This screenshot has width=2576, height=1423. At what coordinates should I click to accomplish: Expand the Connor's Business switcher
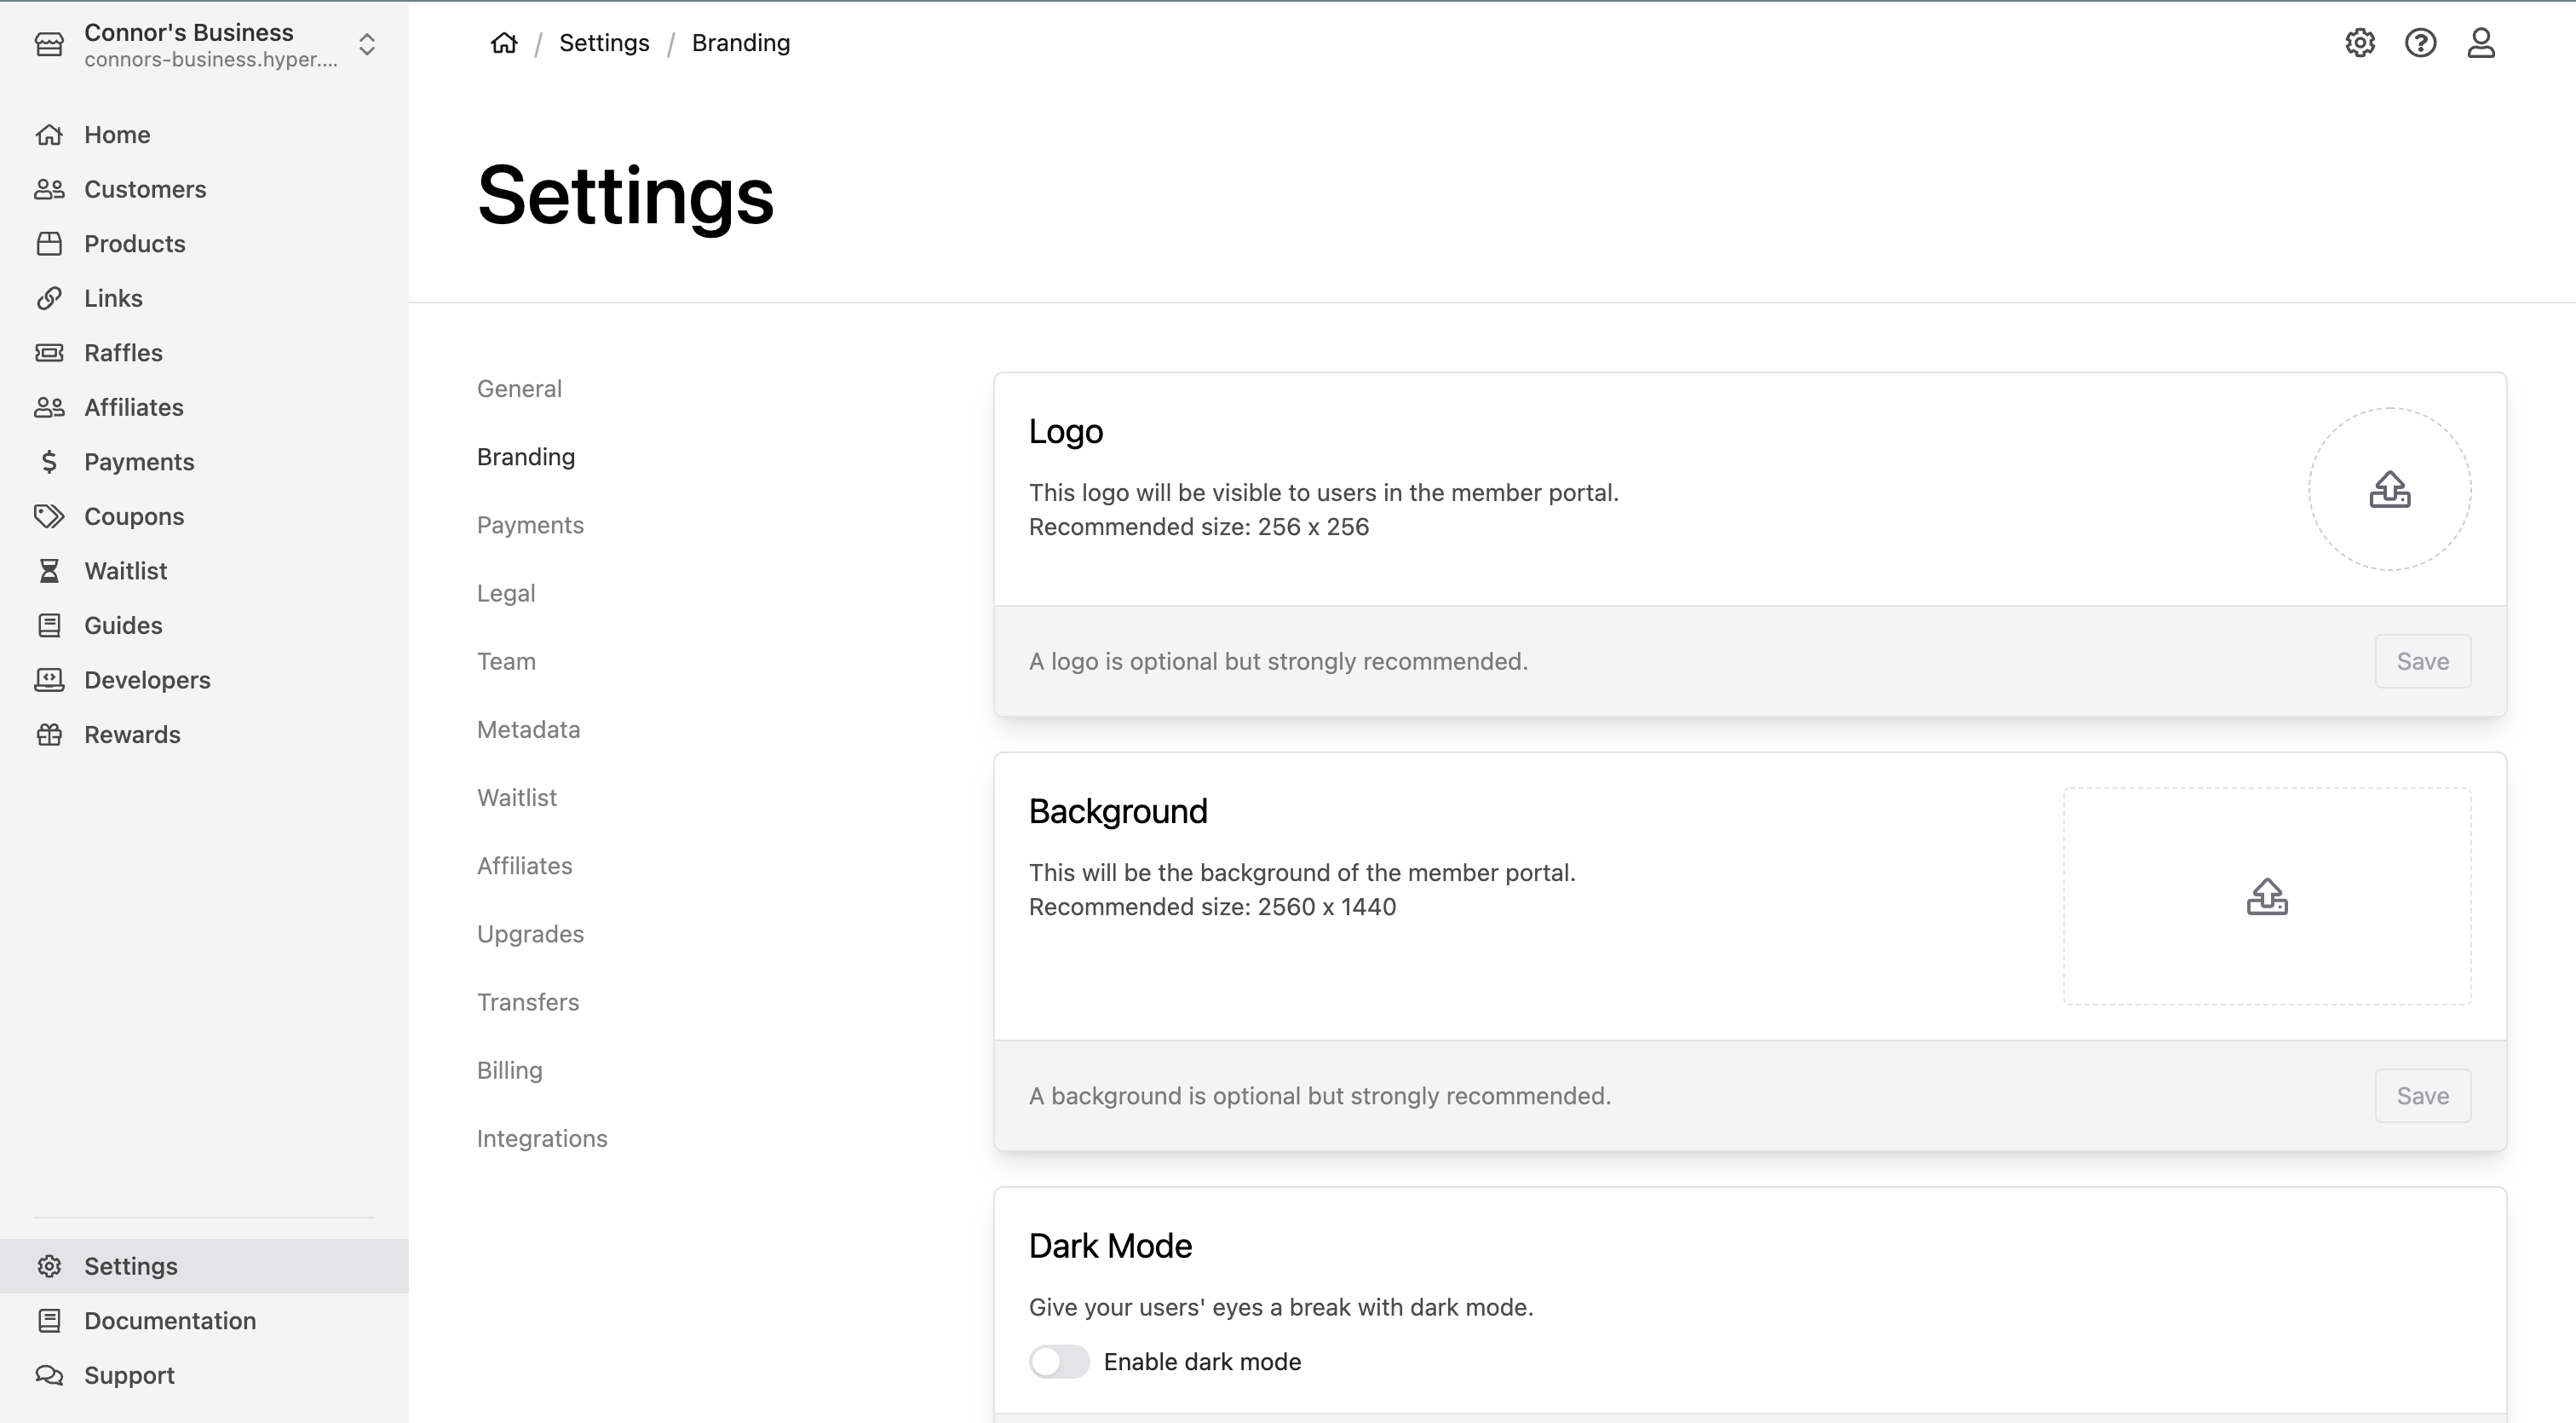366,45
